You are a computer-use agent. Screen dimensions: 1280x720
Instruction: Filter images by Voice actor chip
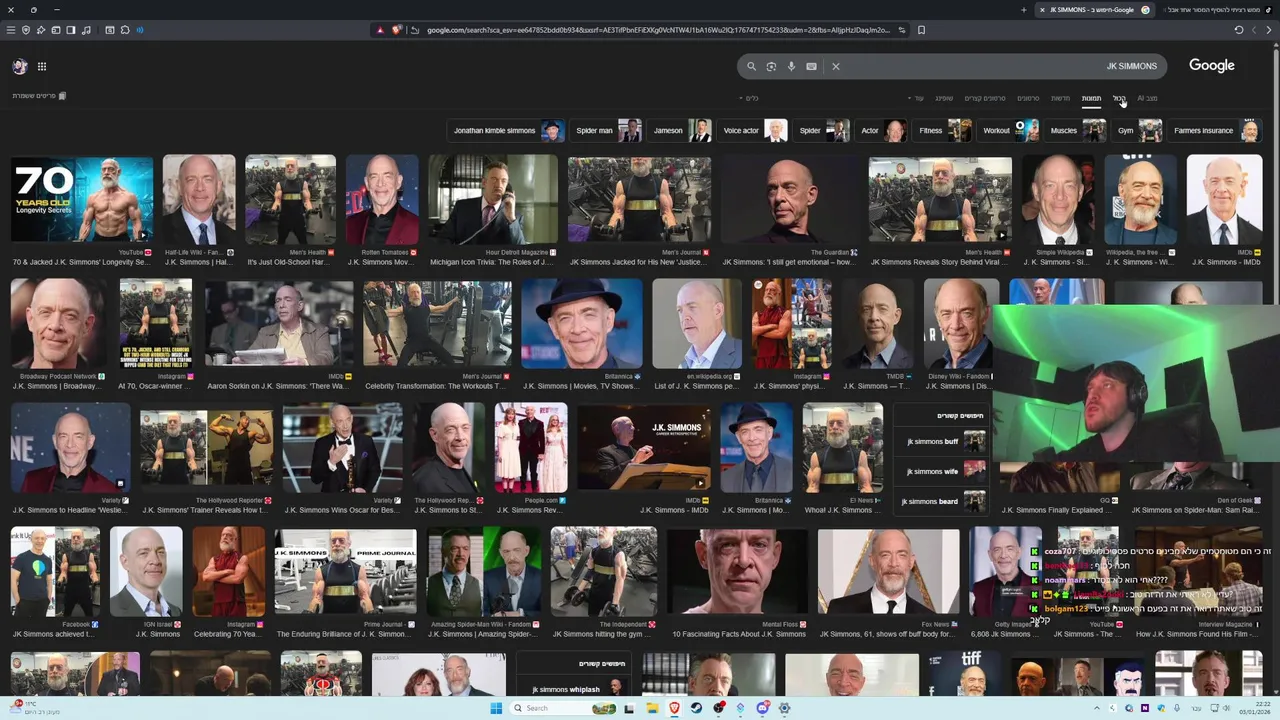click(x=752, y=130)
